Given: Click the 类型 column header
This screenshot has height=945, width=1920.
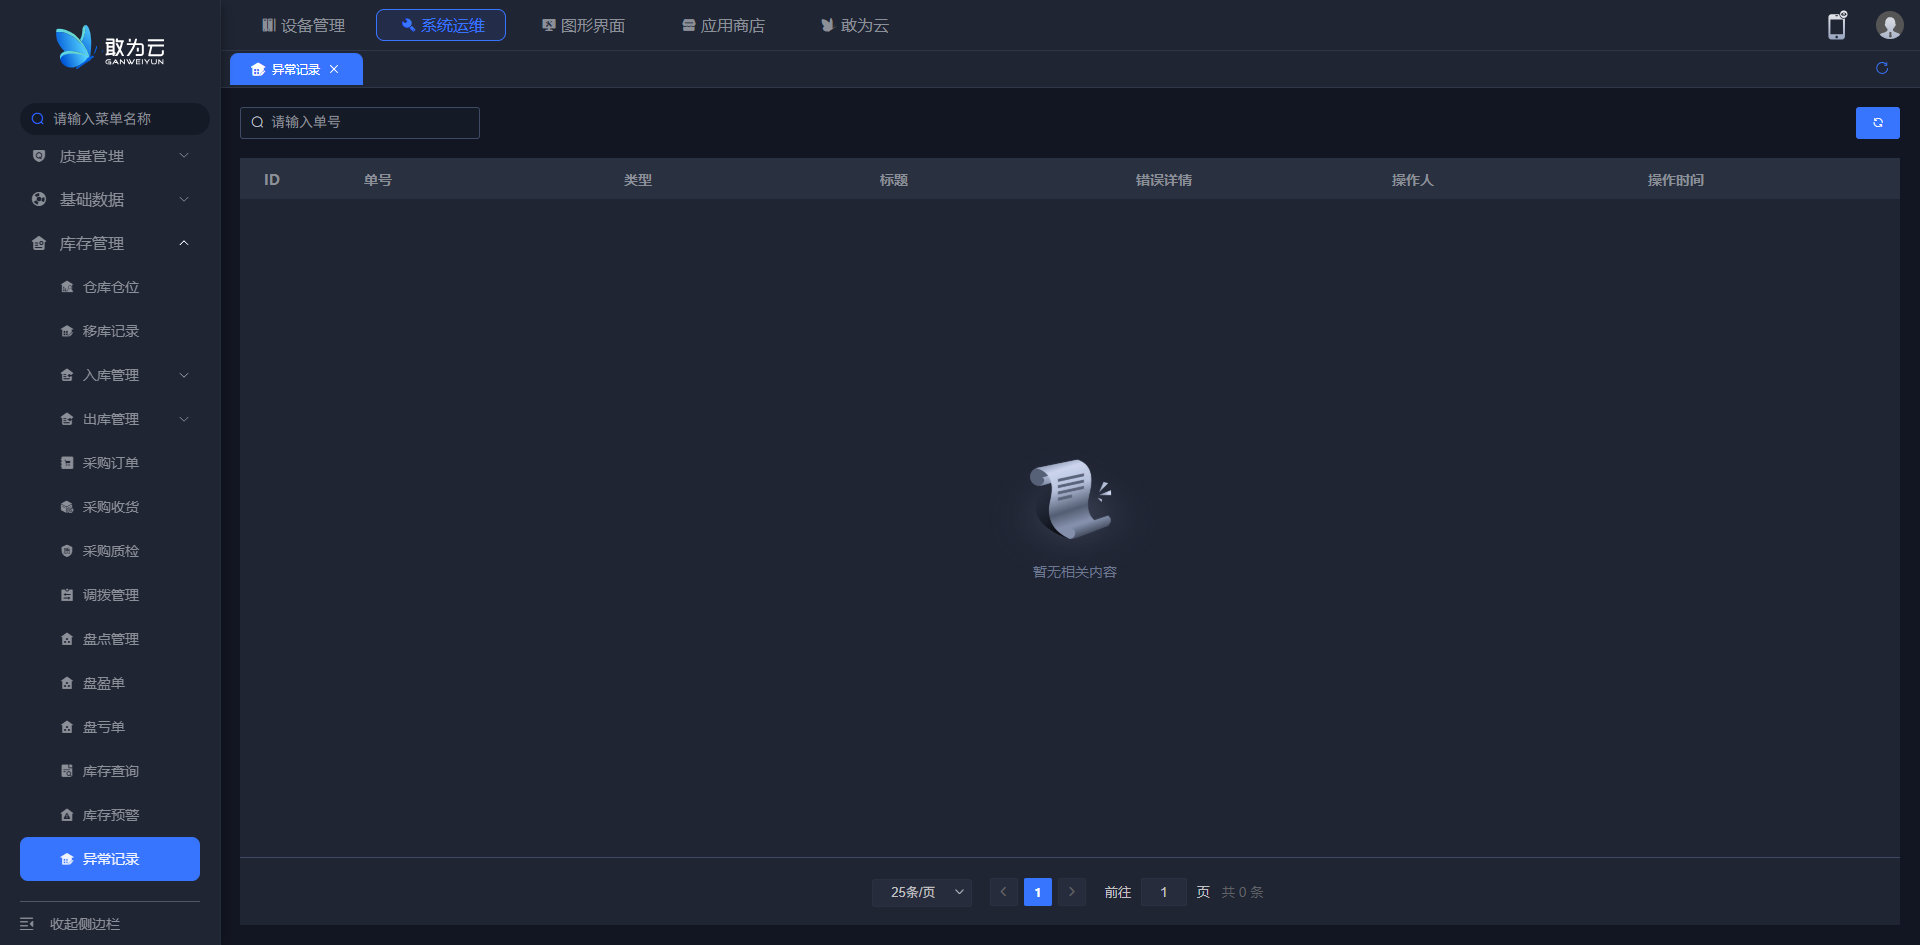Looking at the screenshot, I should click(638, 180).
